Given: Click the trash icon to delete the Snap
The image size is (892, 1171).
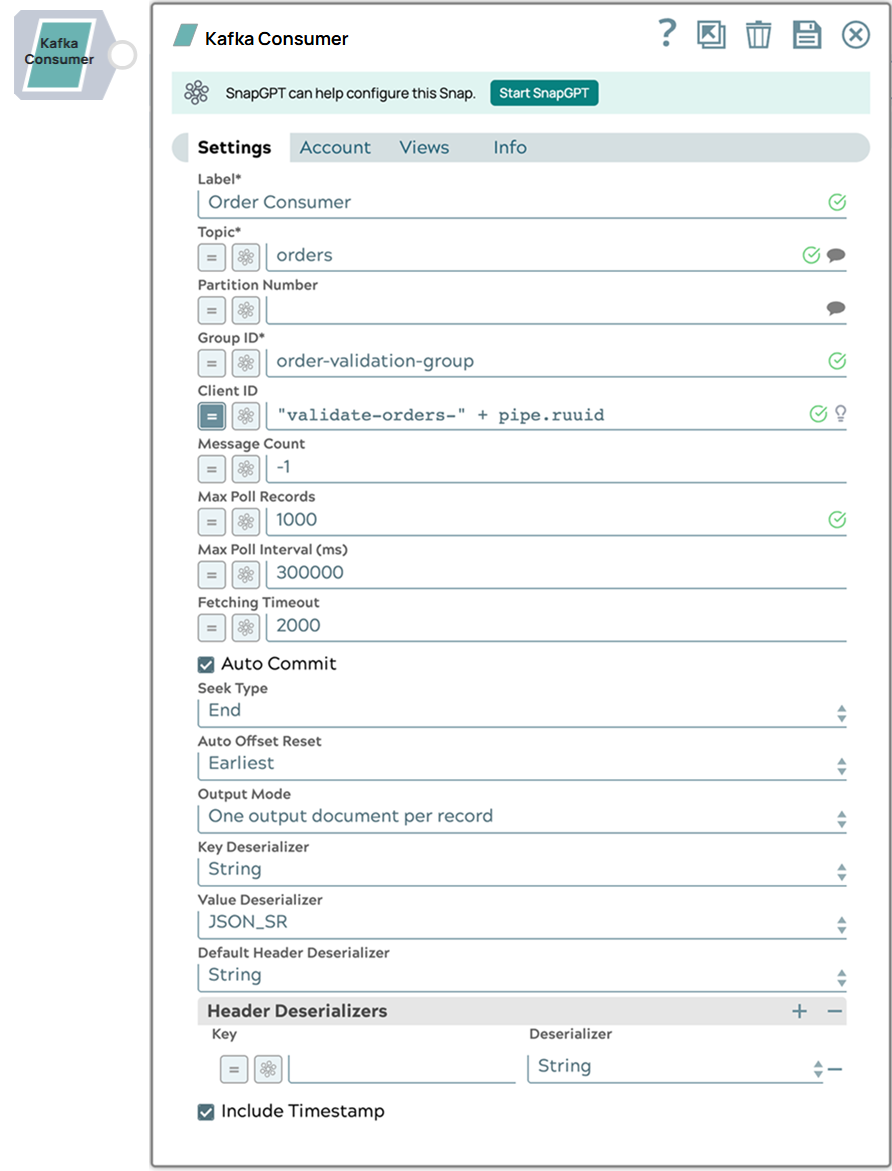Looking at the screenshot, I should click(759, 35).
